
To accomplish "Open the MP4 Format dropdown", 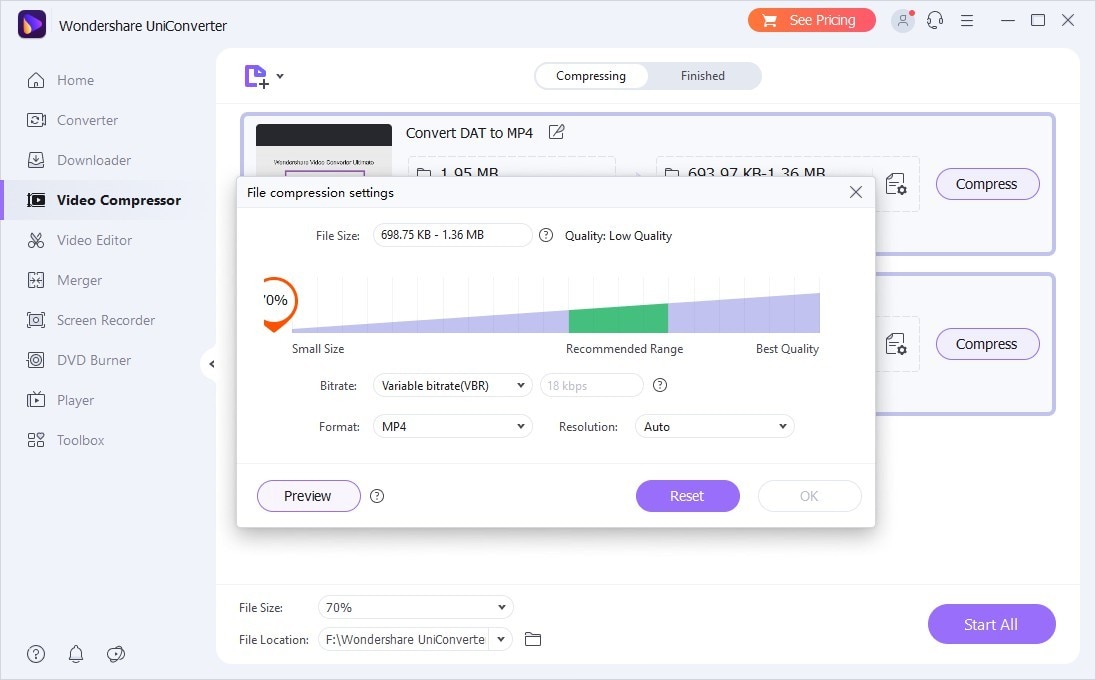I will pos(452,426).
